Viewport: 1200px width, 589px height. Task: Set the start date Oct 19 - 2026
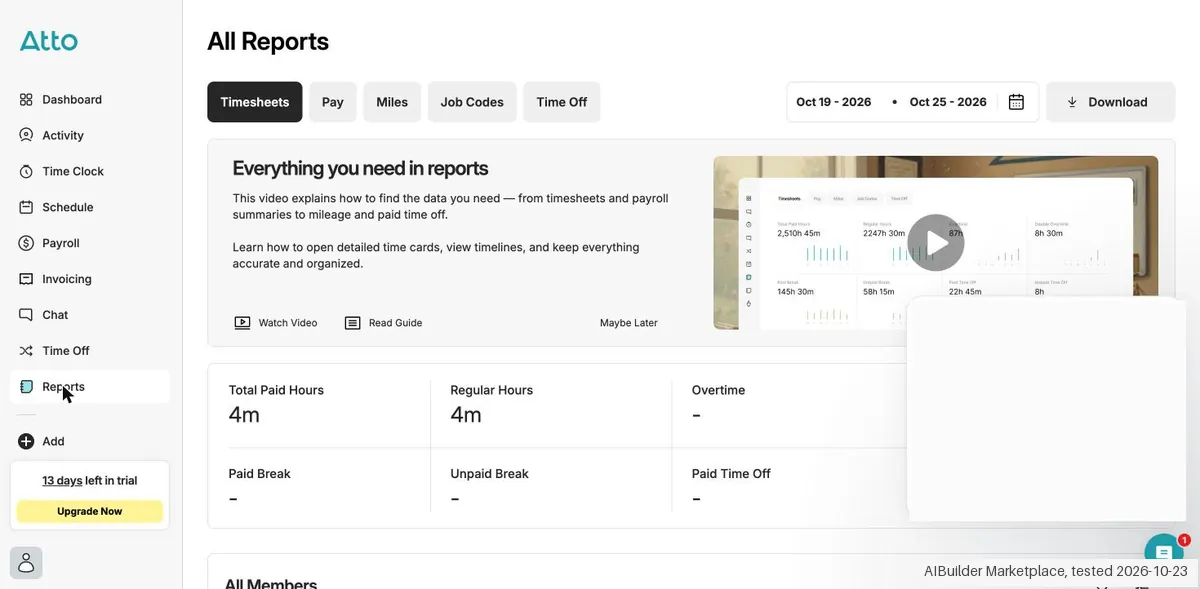click(x=834, y=102)
